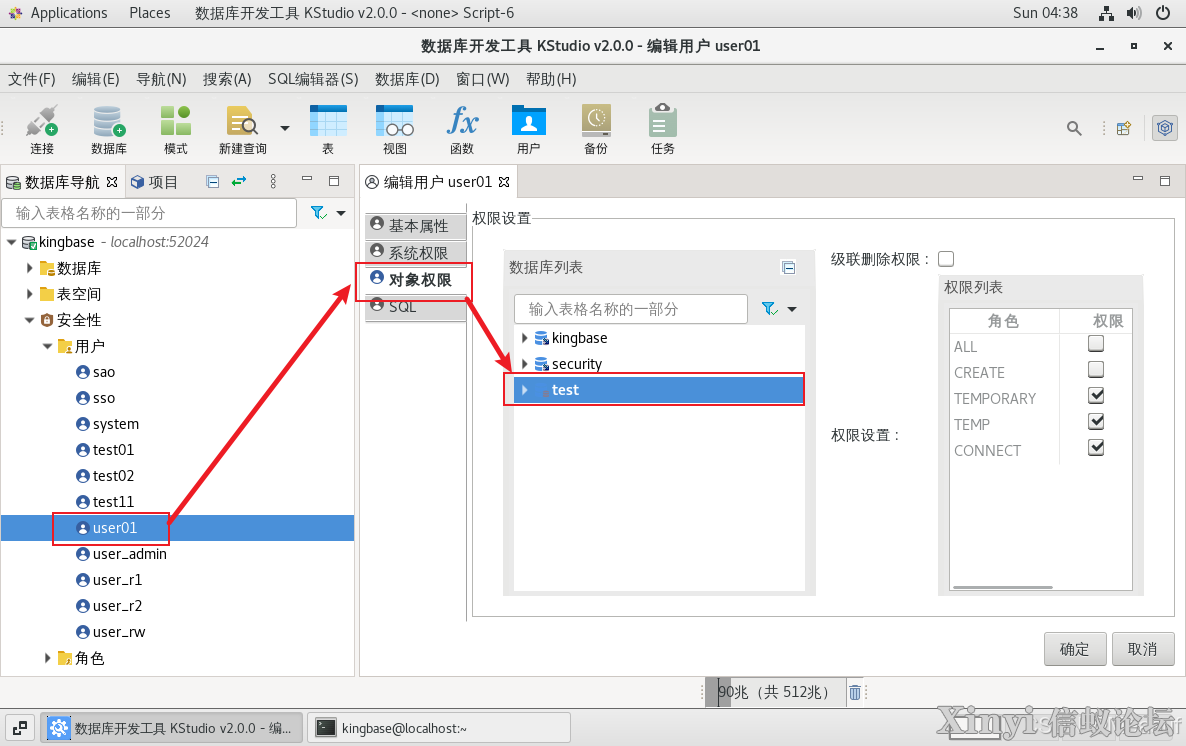Click the 取消 button

click(1143, 649)
